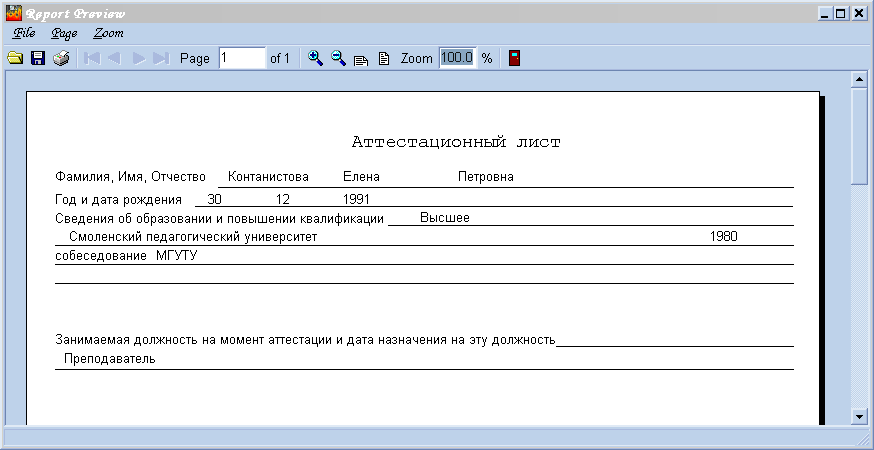Click the zoom percentage field
The width and height of the screenshot is (874, 450).
pos(458,58)
